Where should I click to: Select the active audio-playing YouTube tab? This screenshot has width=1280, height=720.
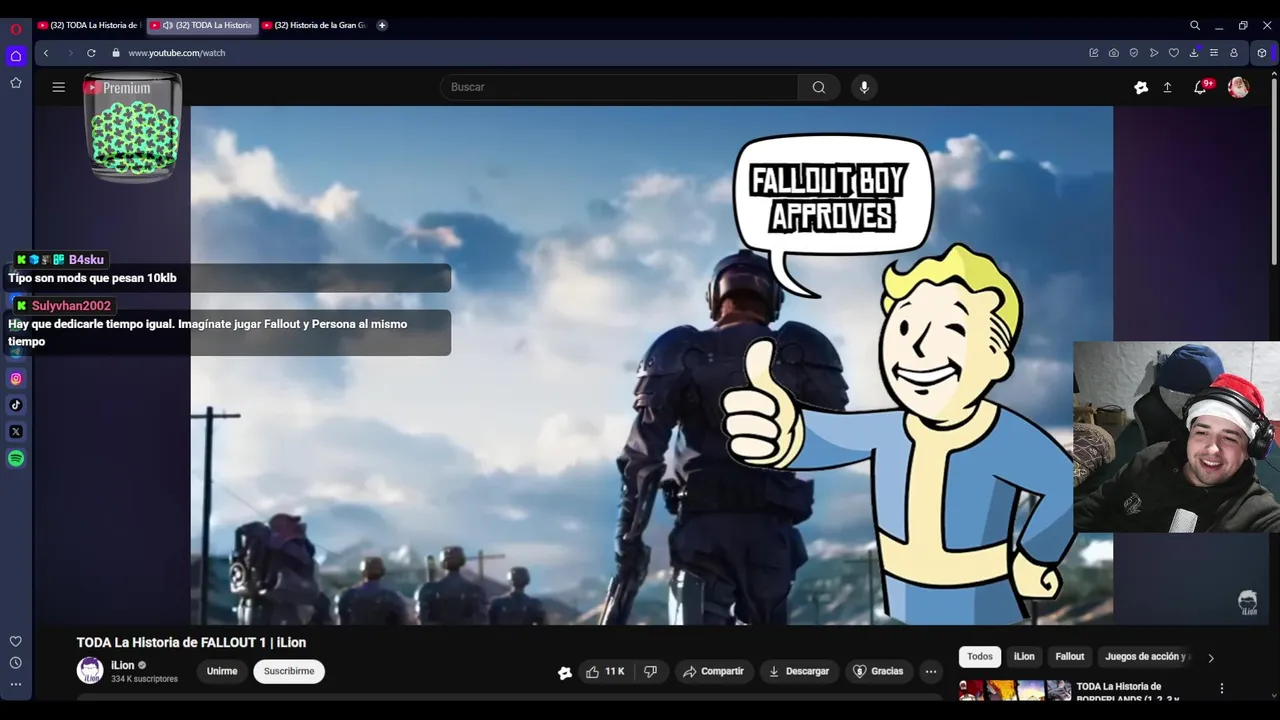click(203, 25)
